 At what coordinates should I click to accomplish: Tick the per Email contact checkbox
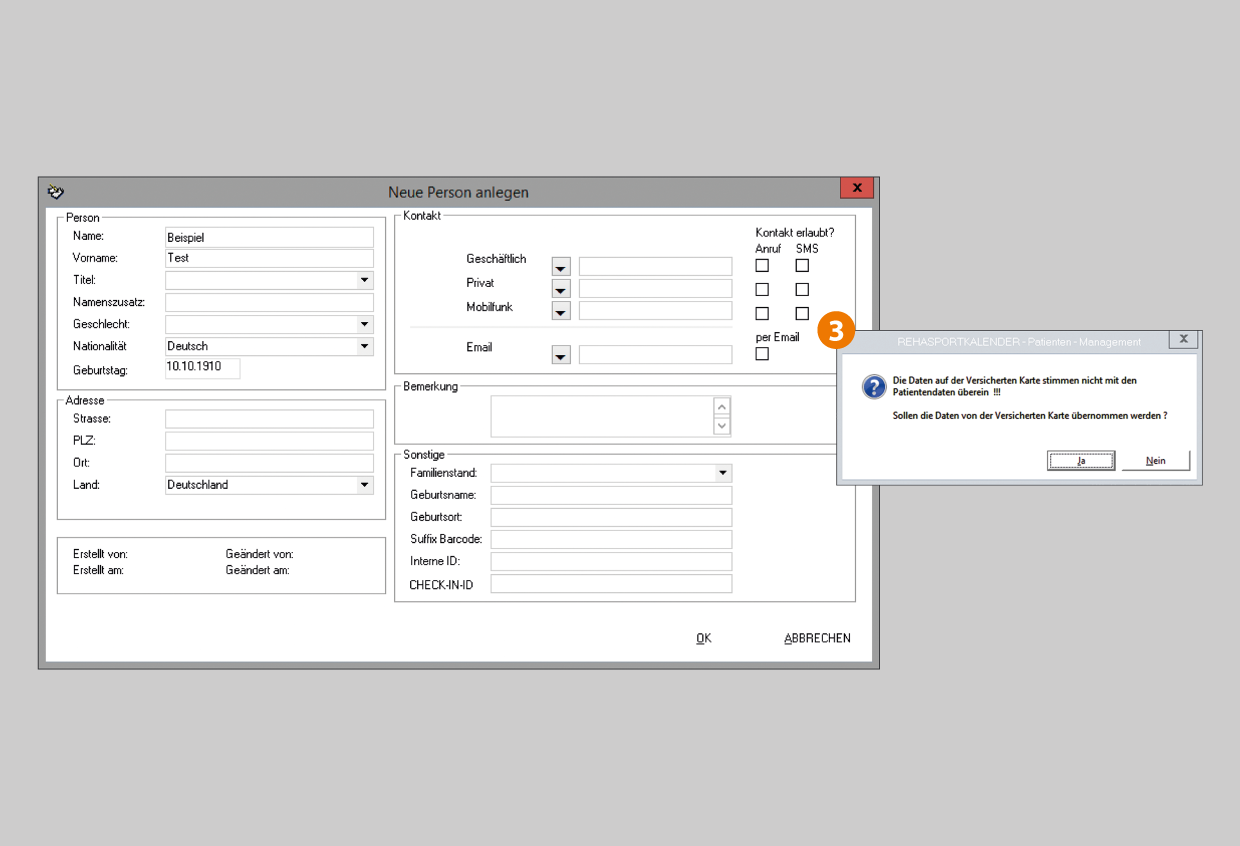click(x=762, y=354)
